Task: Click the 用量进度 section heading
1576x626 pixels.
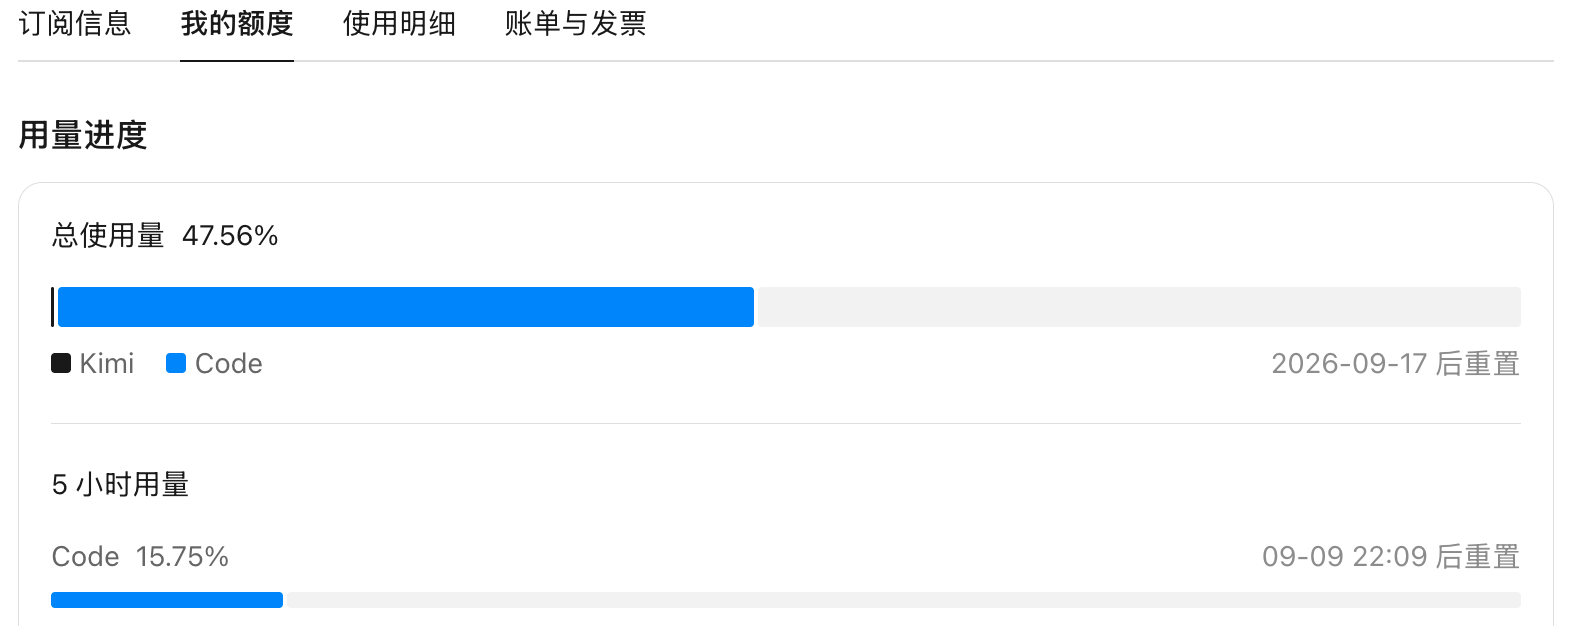Action: tap(83, 135)
